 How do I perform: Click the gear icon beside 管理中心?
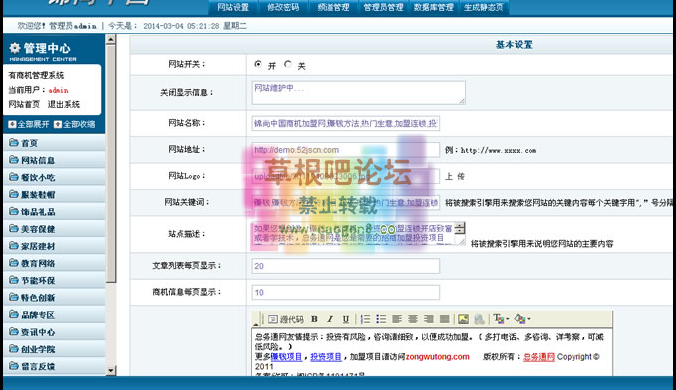tap(14, 47)
